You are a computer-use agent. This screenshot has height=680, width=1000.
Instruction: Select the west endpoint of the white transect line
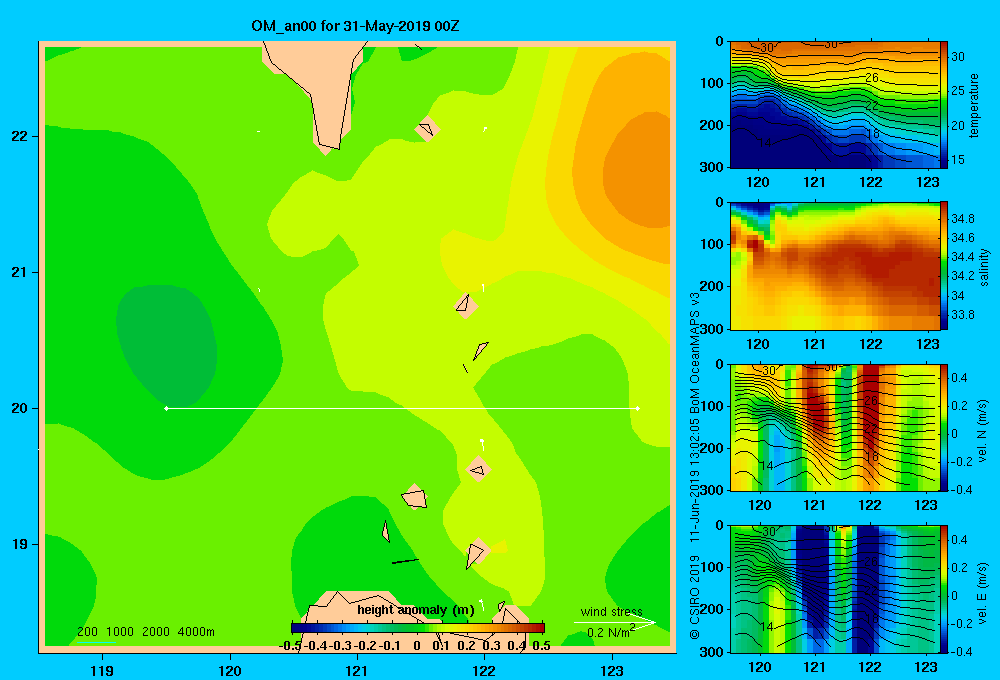(166, 408)
